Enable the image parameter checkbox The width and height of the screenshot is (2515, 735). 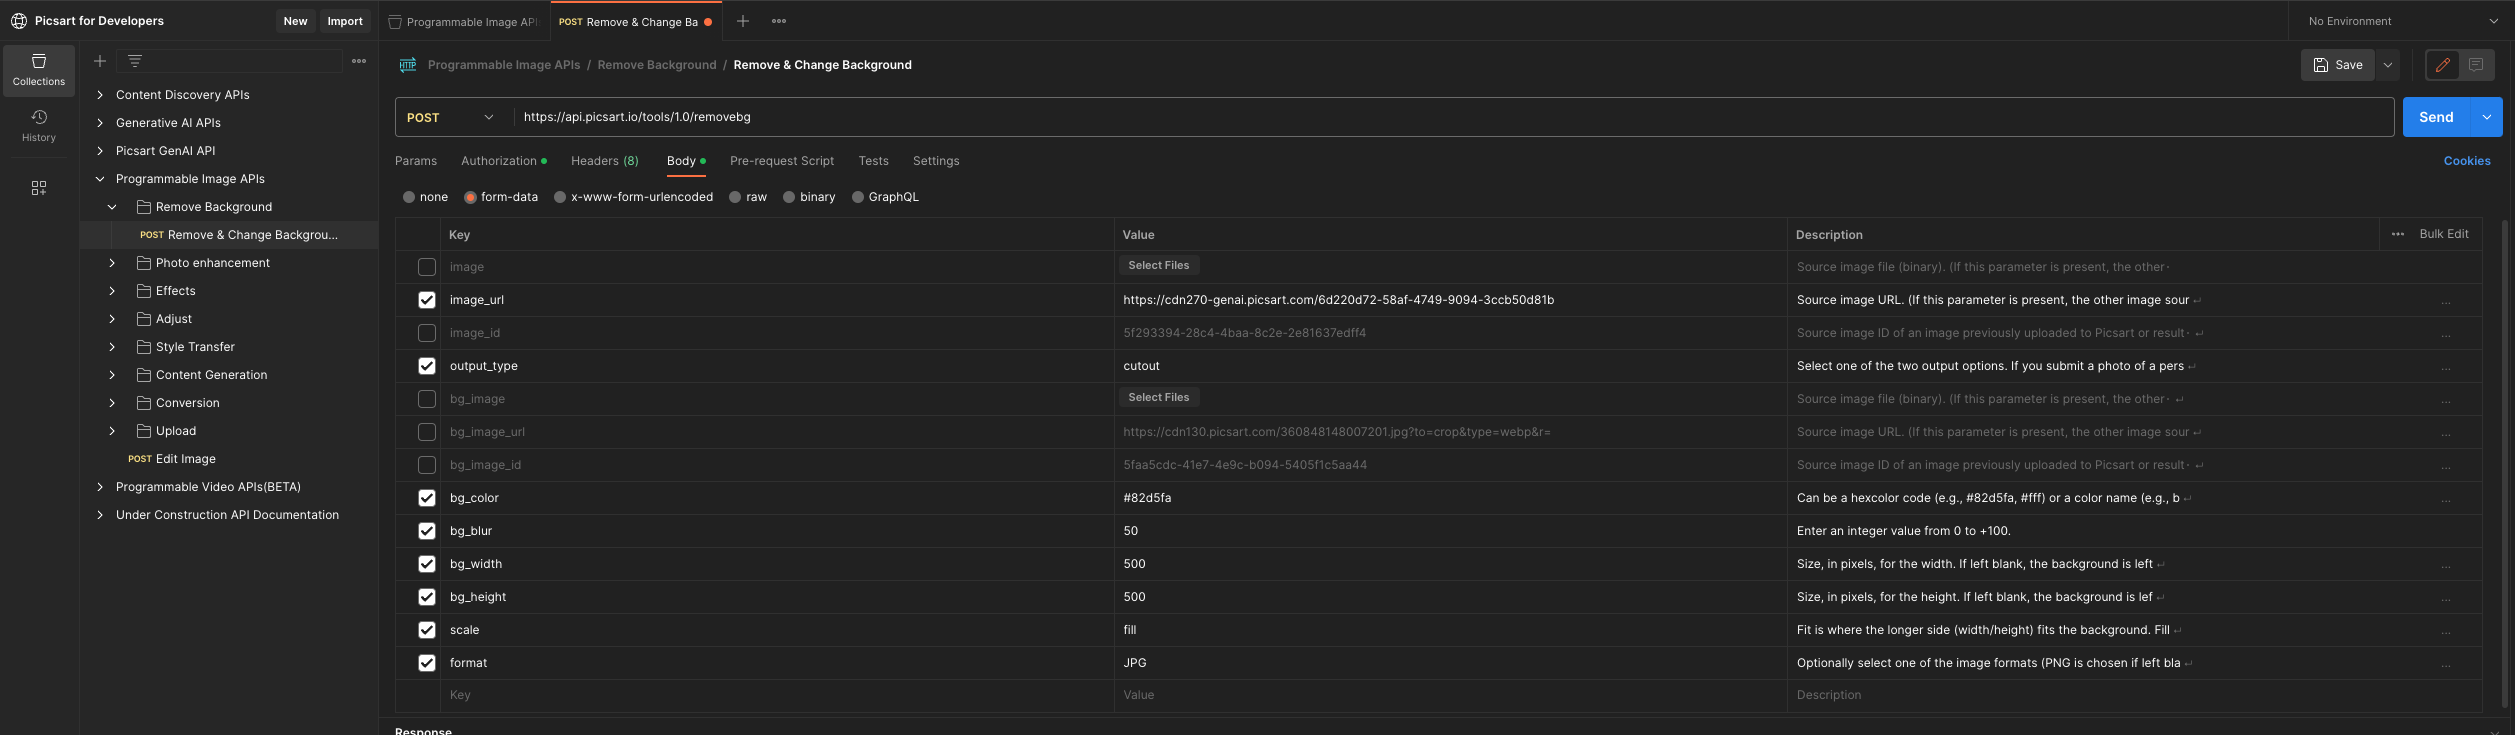427,267
